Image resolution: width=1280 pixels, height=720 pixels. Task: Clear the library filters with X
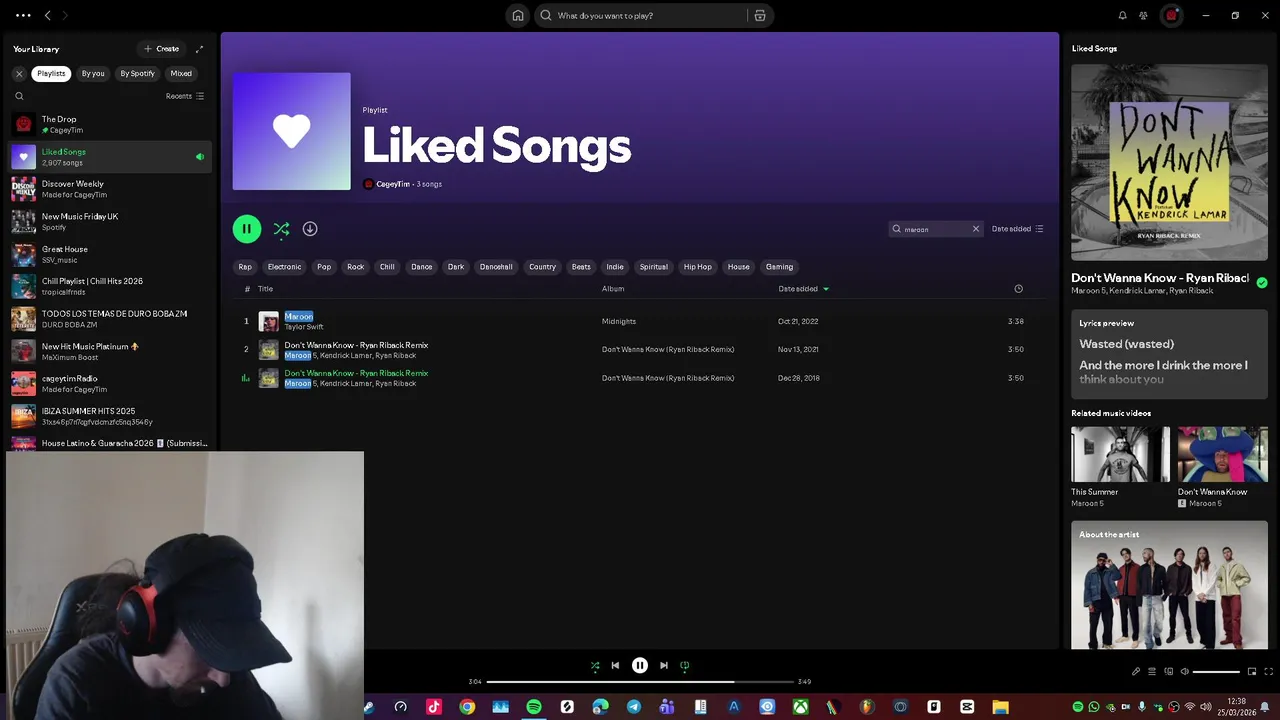[x=19, y=73]
